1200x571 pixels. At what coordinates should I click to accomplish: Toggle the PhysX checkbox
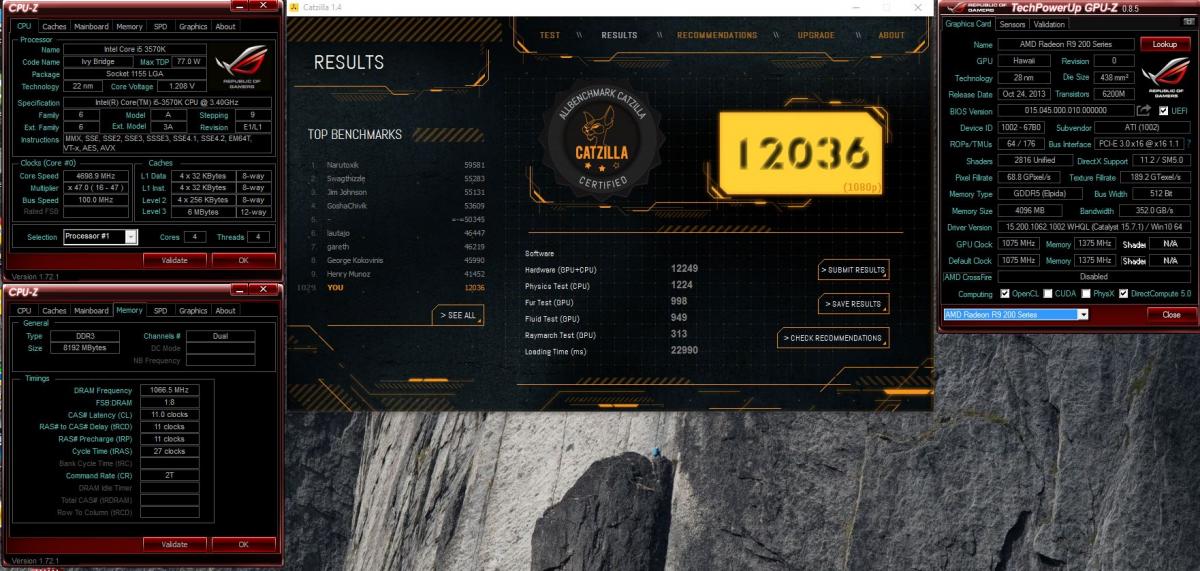click(1087, 294)
